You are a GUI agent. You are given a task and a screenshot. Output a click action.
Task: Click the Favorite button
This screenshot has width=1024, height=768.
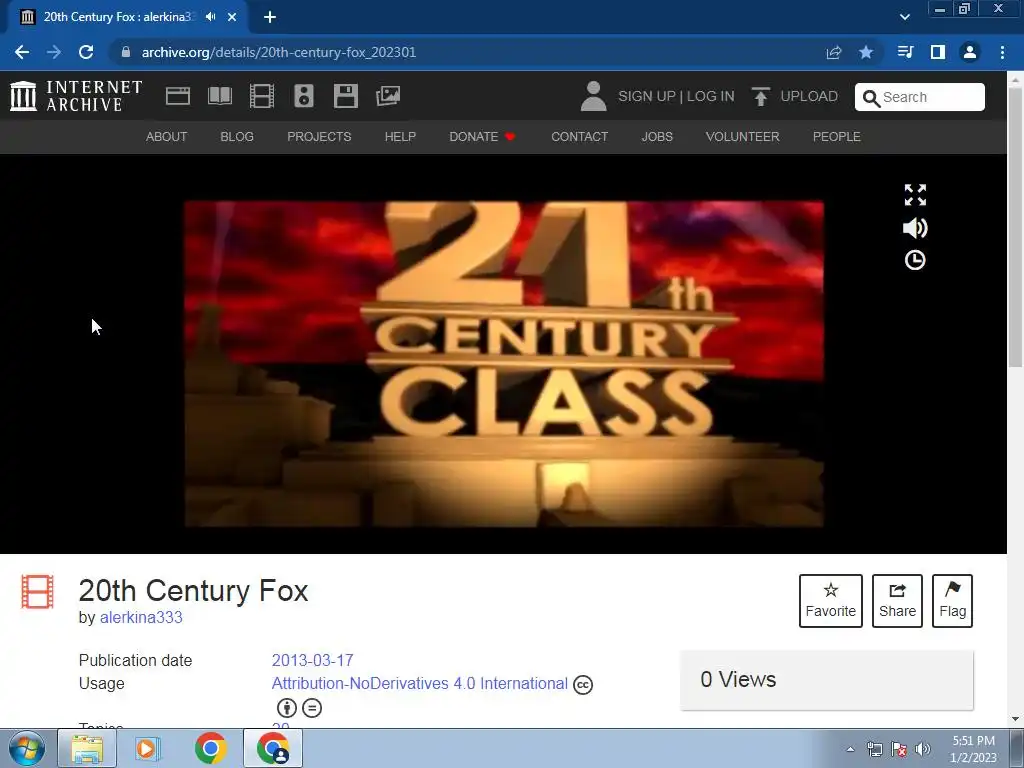tap(831, 601)
